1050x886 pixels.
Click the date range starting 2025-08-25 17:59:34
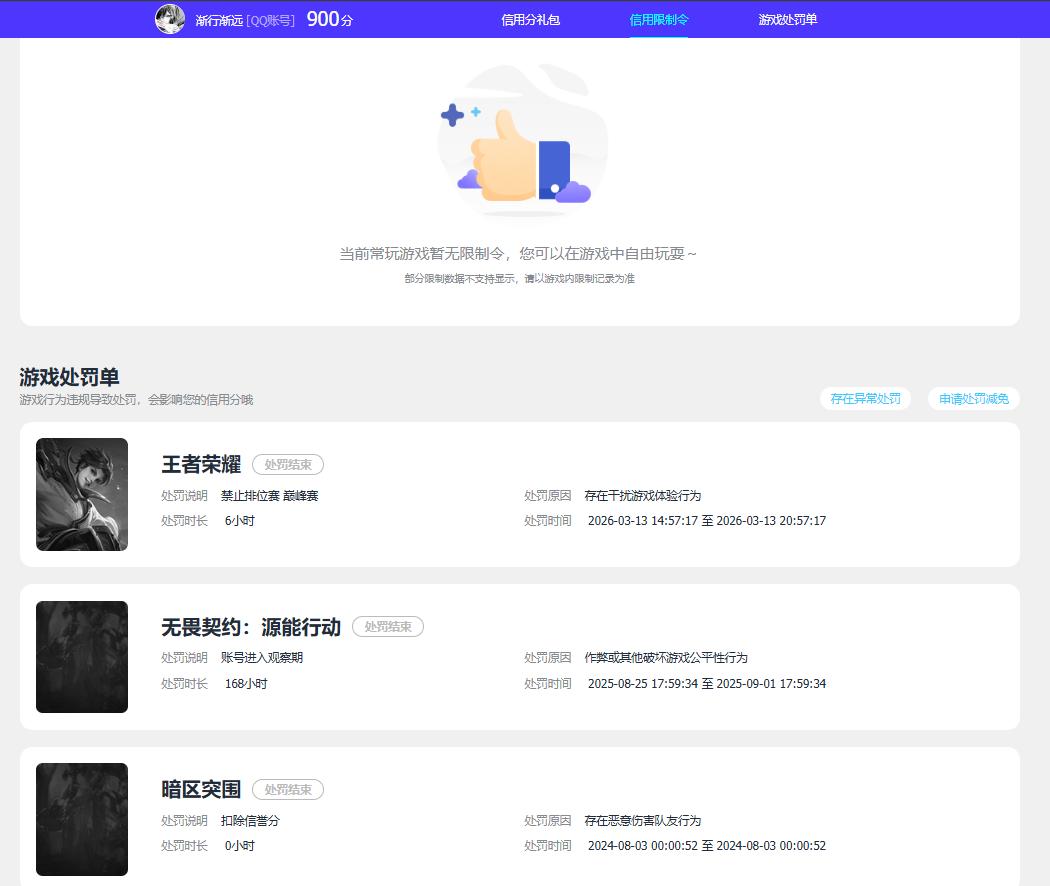pos(707,684)
